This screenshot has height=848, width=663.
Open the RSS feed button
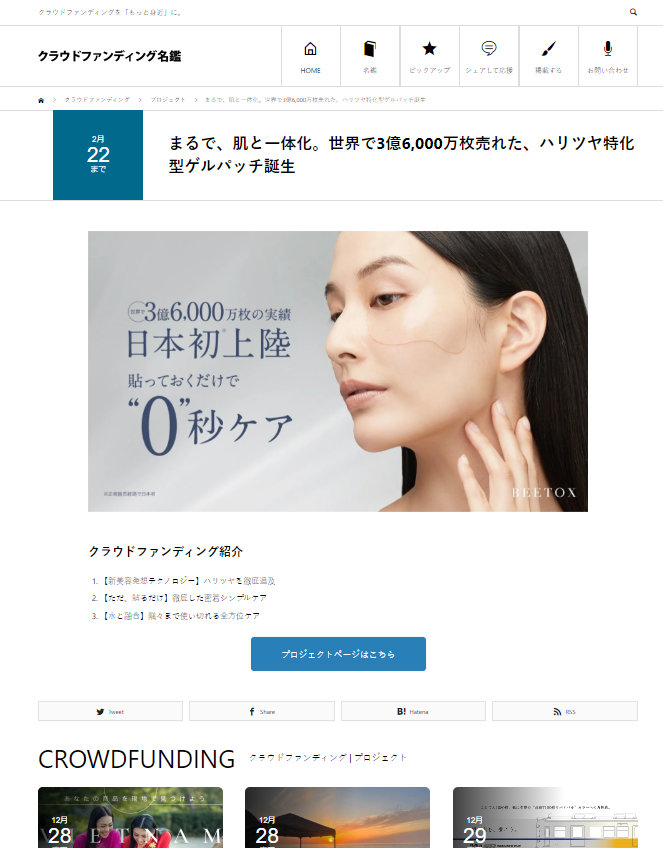coord(565,711)
